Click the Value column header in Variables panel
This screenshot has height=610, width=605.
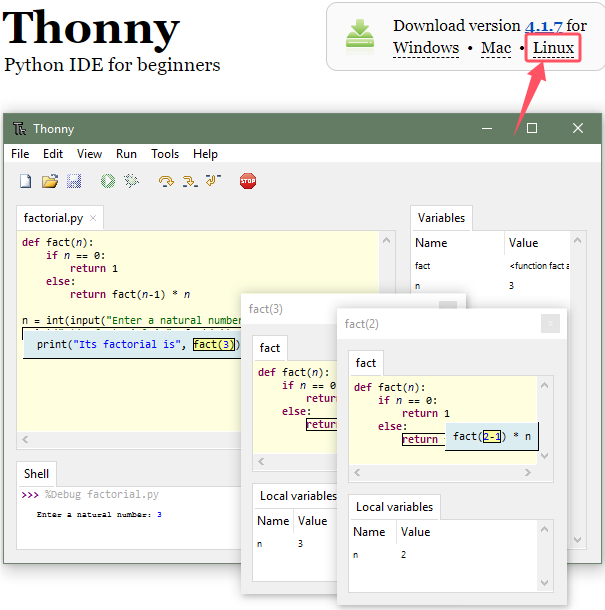(x=537, y=243)
